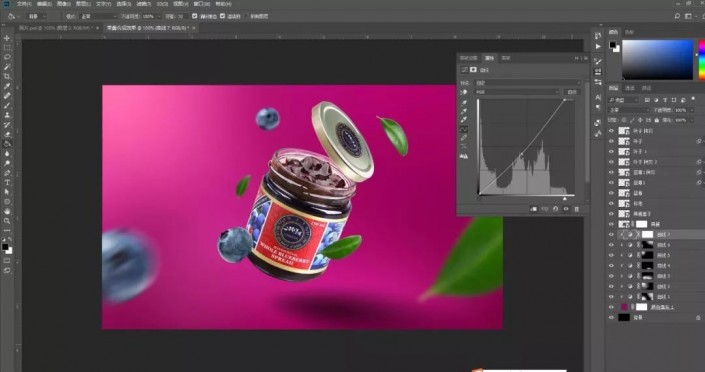Click the reset curves adjustment icon

[x=555, y=209]
